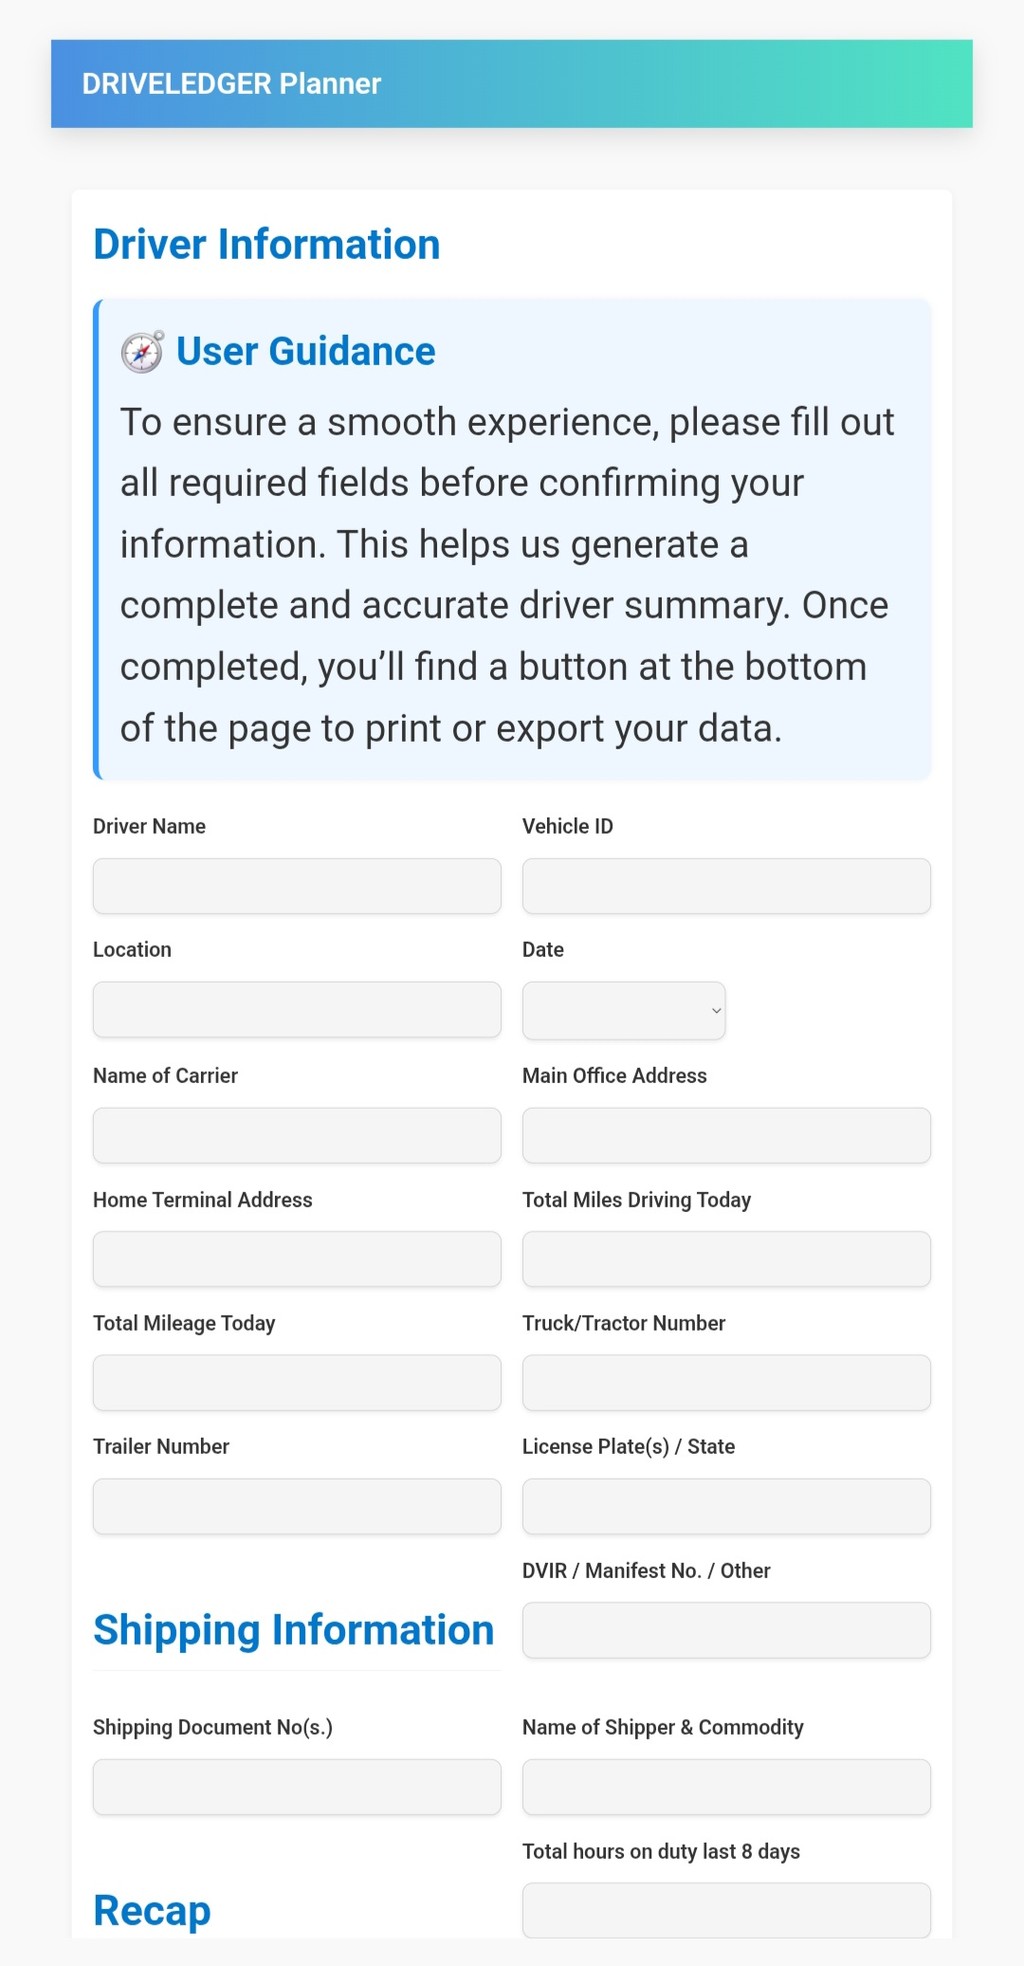Click the Total Mileage Today input
Screen dimensions: 1024x1966
click(x=296, y=1382)
